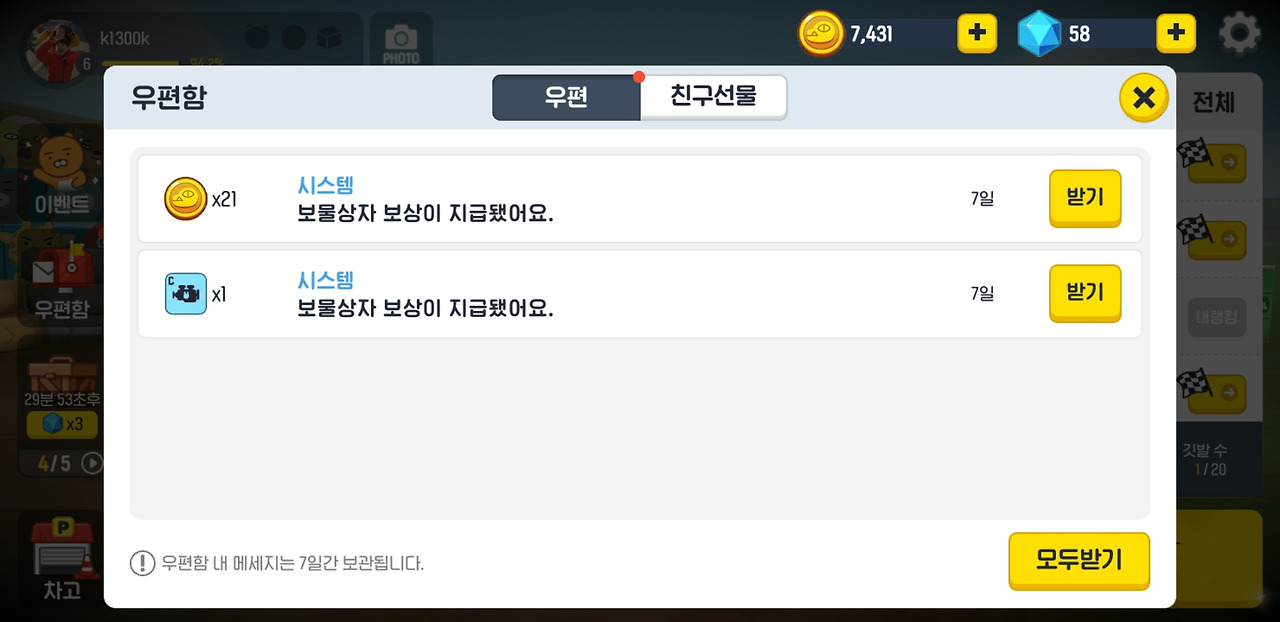Switch to the 친구선물 tab
This screenshot has height=622, width=1280.
point(713,97)
